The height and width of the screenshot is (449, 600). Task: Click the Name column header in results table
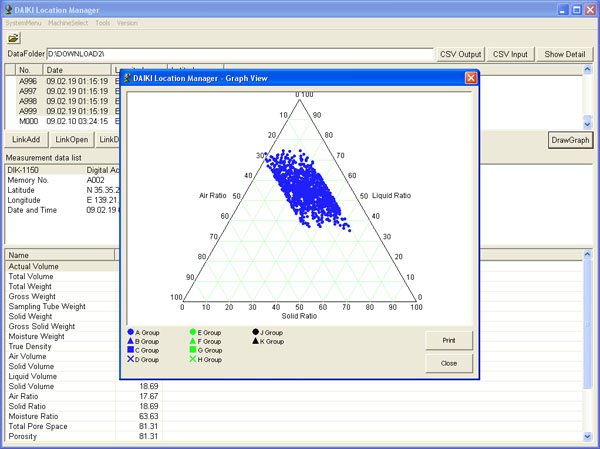60,255
